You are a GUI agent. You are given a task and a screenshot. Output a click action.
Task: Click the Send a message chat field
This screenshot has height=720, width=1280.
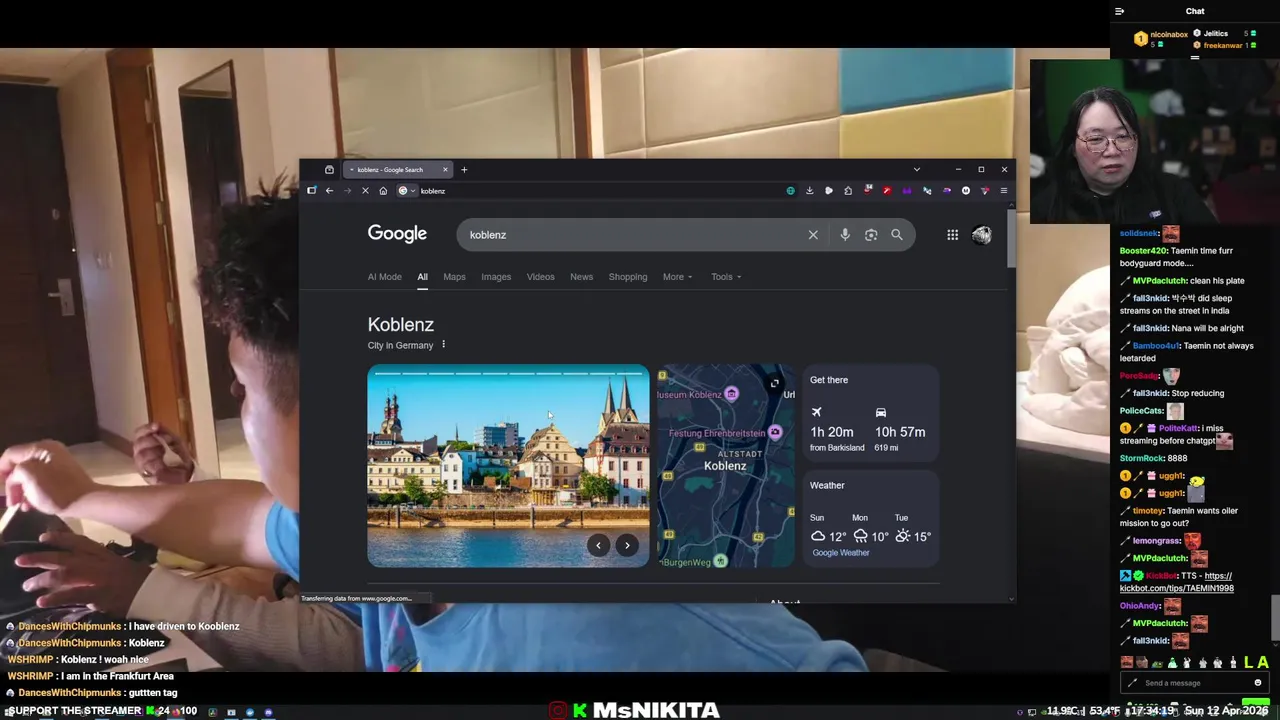pyautogui.click(x=1195, y=683)
